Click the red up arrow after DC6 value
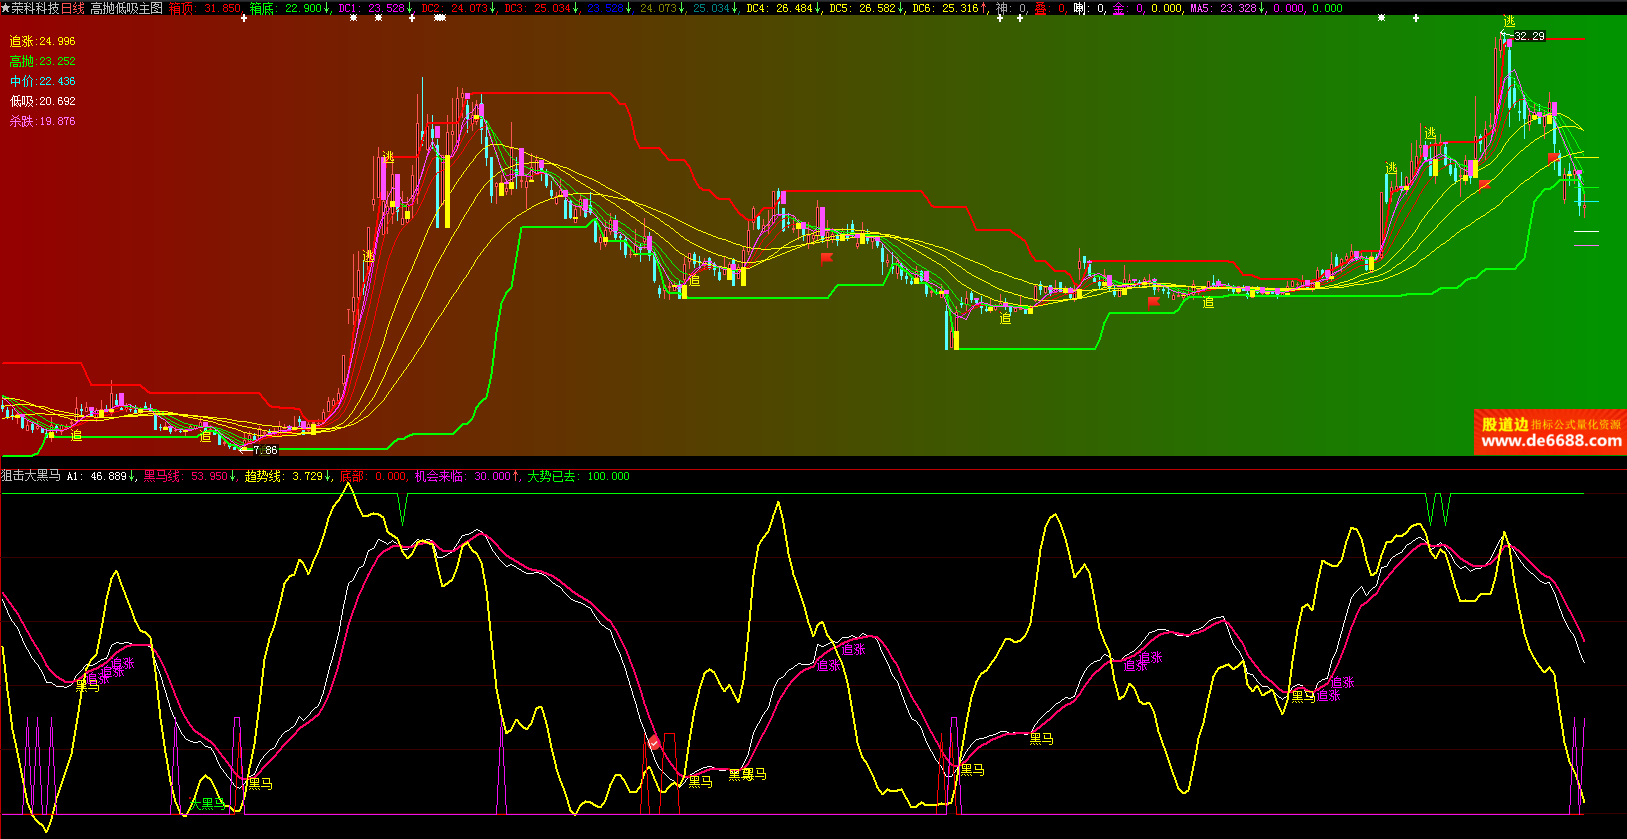Screen dimensions: 1627x839 click(x=986, y=8)
